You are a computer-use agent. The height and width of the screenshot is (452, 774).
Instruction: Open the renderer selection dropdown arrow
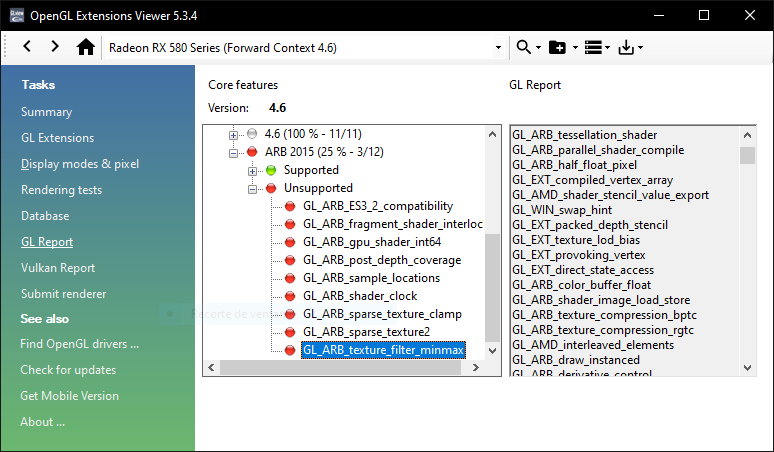coord(498,48)
